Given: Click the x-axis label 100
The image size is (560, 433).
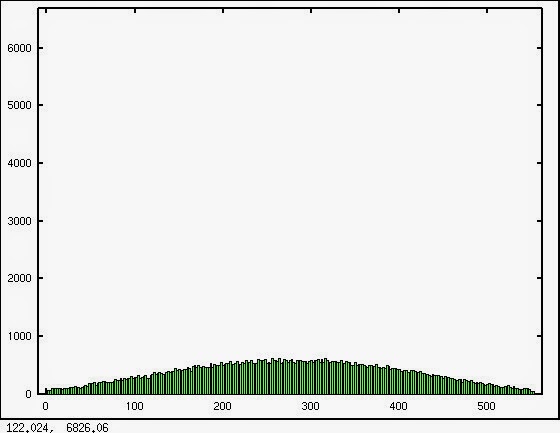Looking at the screenshot, I should coord(135,406).
